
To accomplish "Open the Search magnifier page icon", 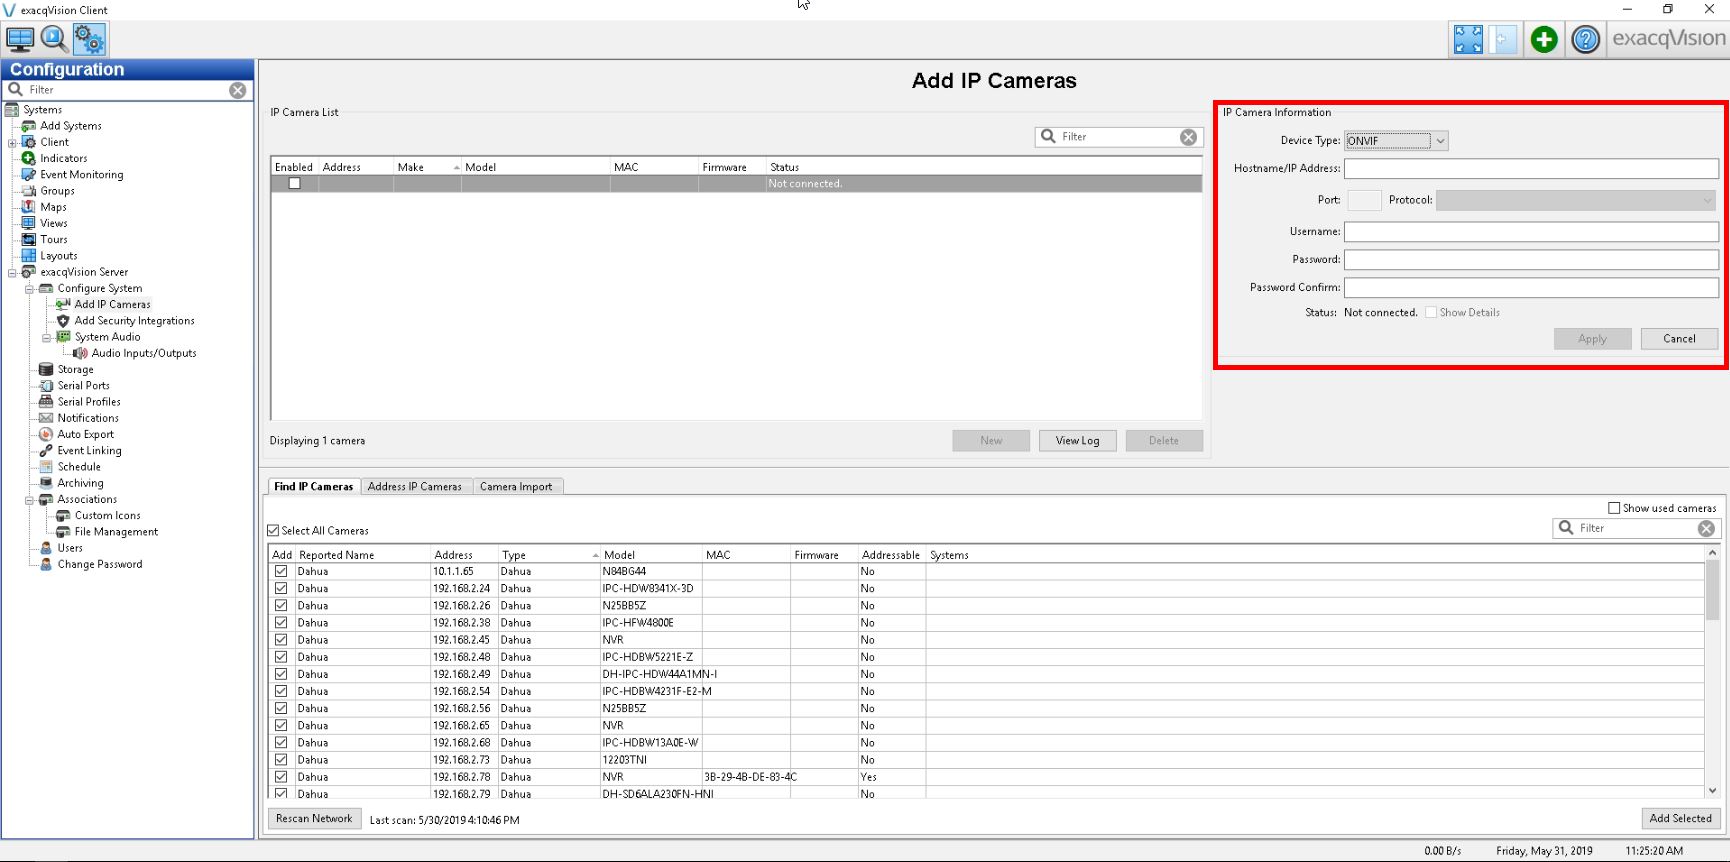I will 54,39.
